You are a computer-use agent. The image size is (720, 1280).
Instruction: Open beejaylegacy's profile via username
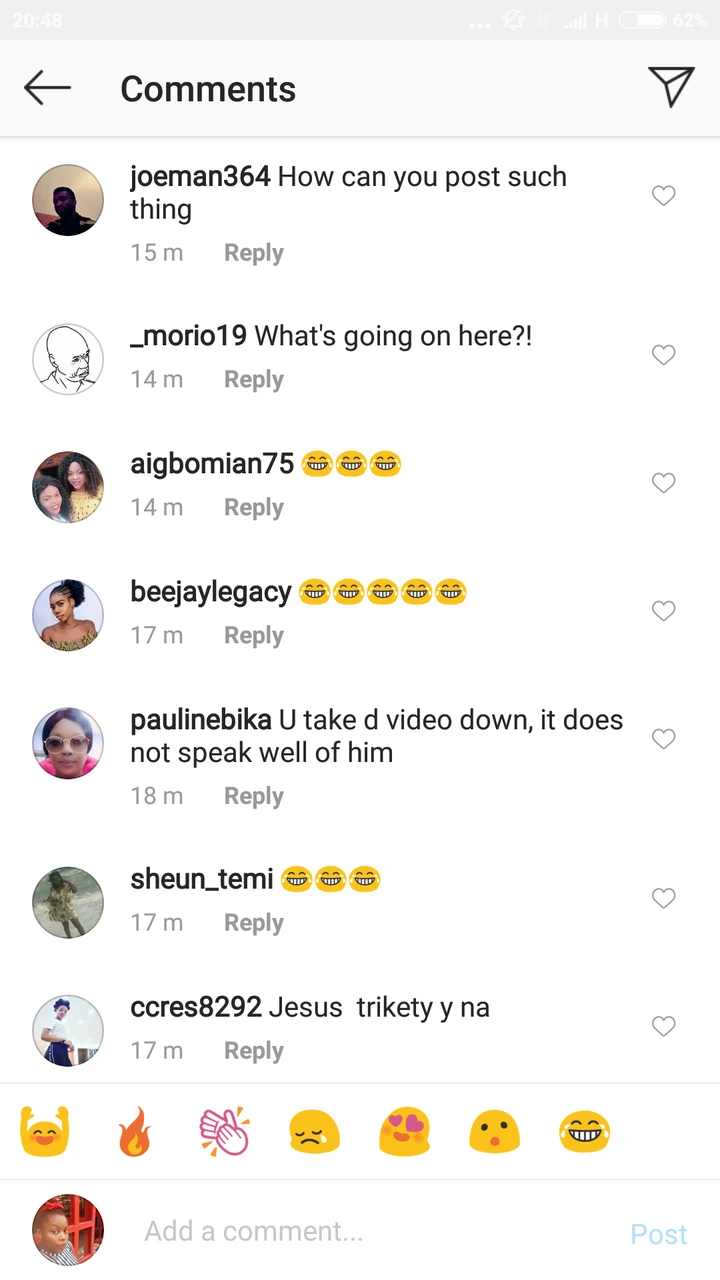coord(210,592)
